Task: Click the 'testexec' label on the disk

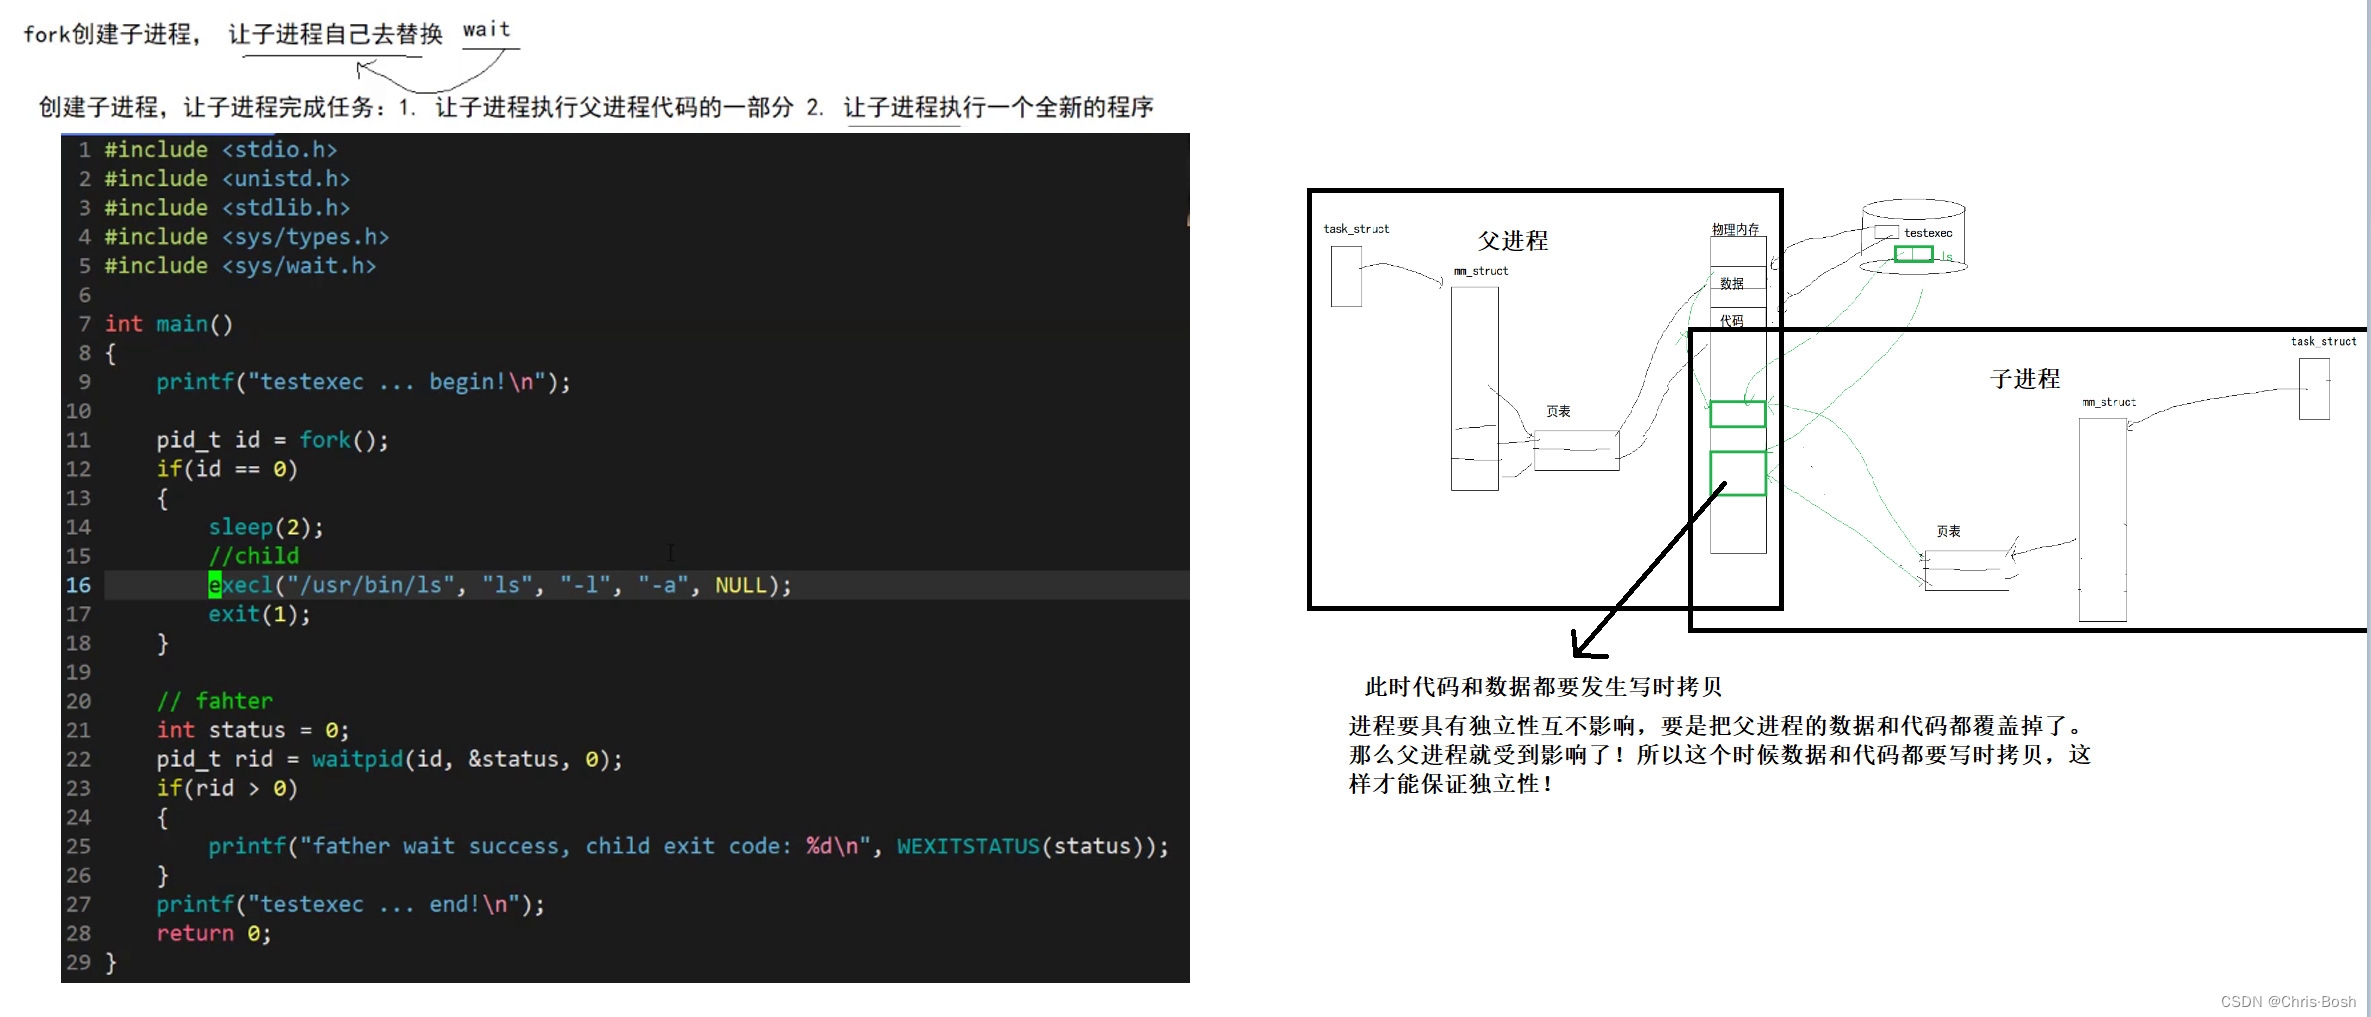Action: (x=1928, y=233)
